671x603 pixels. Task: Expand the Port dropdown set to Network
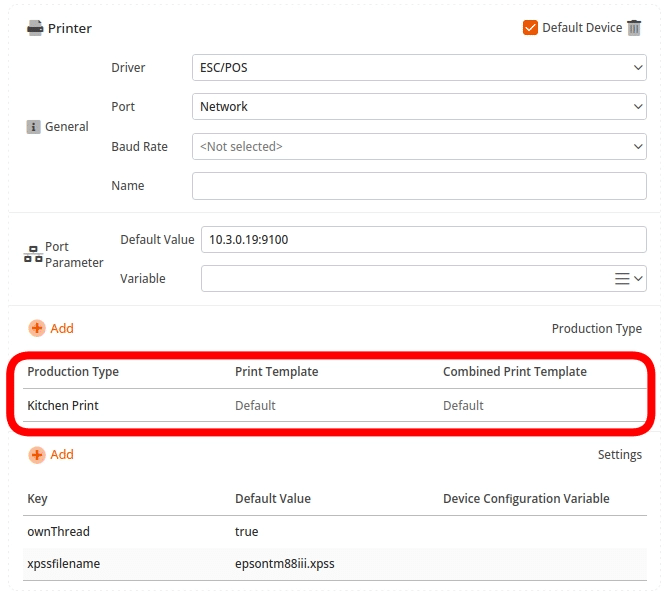pyautogui.click(x=418, y=107)
